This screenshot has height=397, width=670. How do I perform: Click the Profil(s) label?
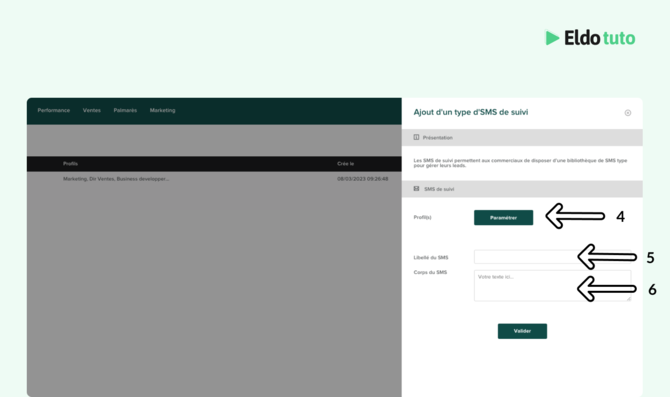[422, 218]
